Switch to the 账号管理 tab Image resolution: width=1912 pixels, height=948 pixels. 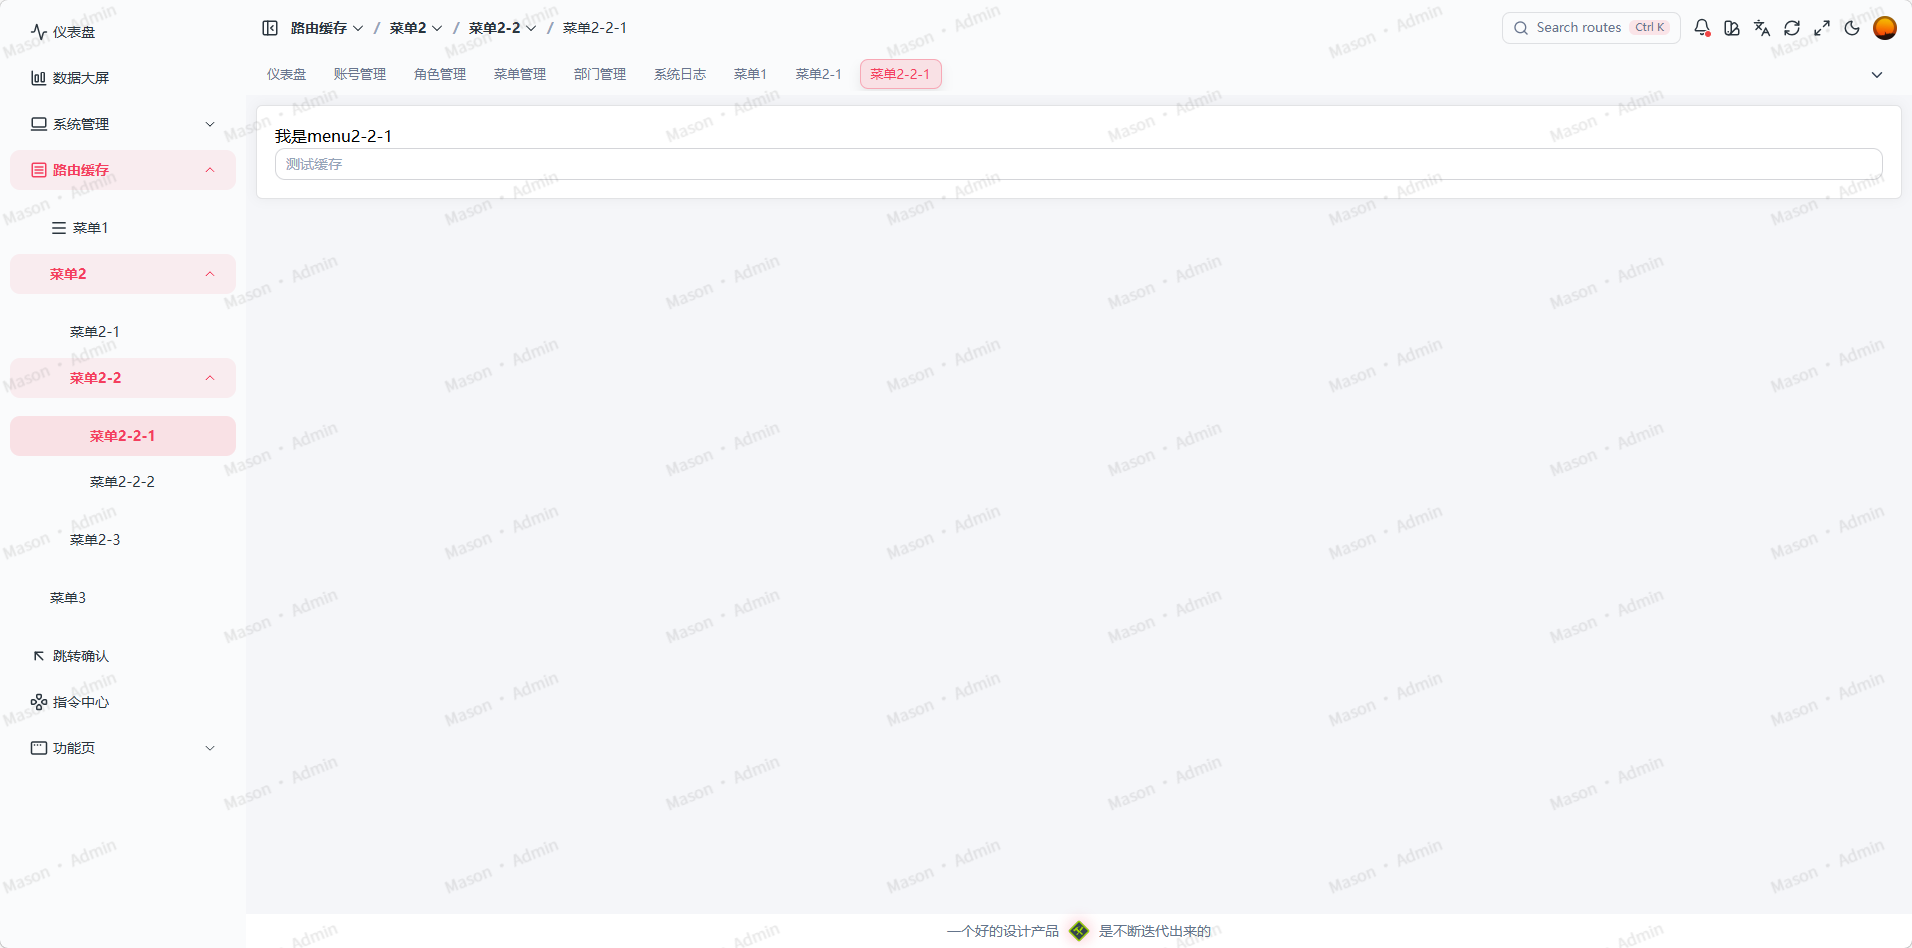click(x=360, y=73)
